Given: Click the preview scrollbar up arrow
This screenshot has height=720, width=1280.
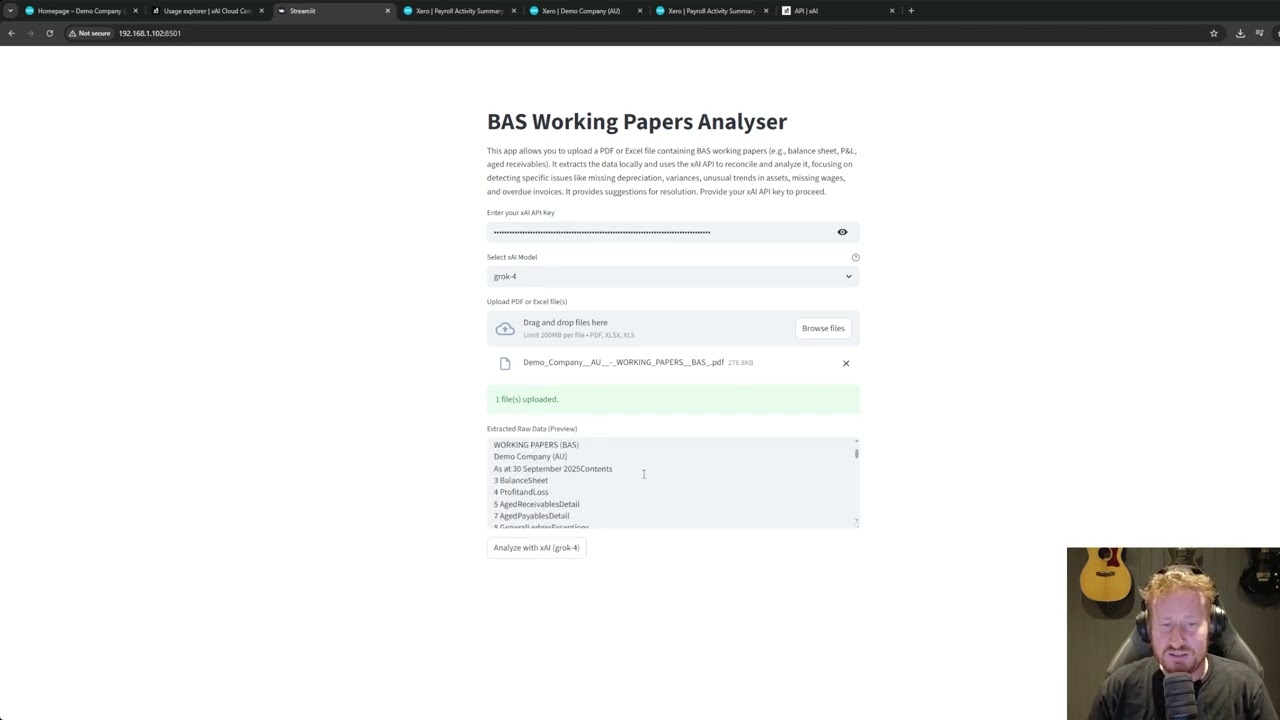Looking at the screenshot, I should 856,441.
